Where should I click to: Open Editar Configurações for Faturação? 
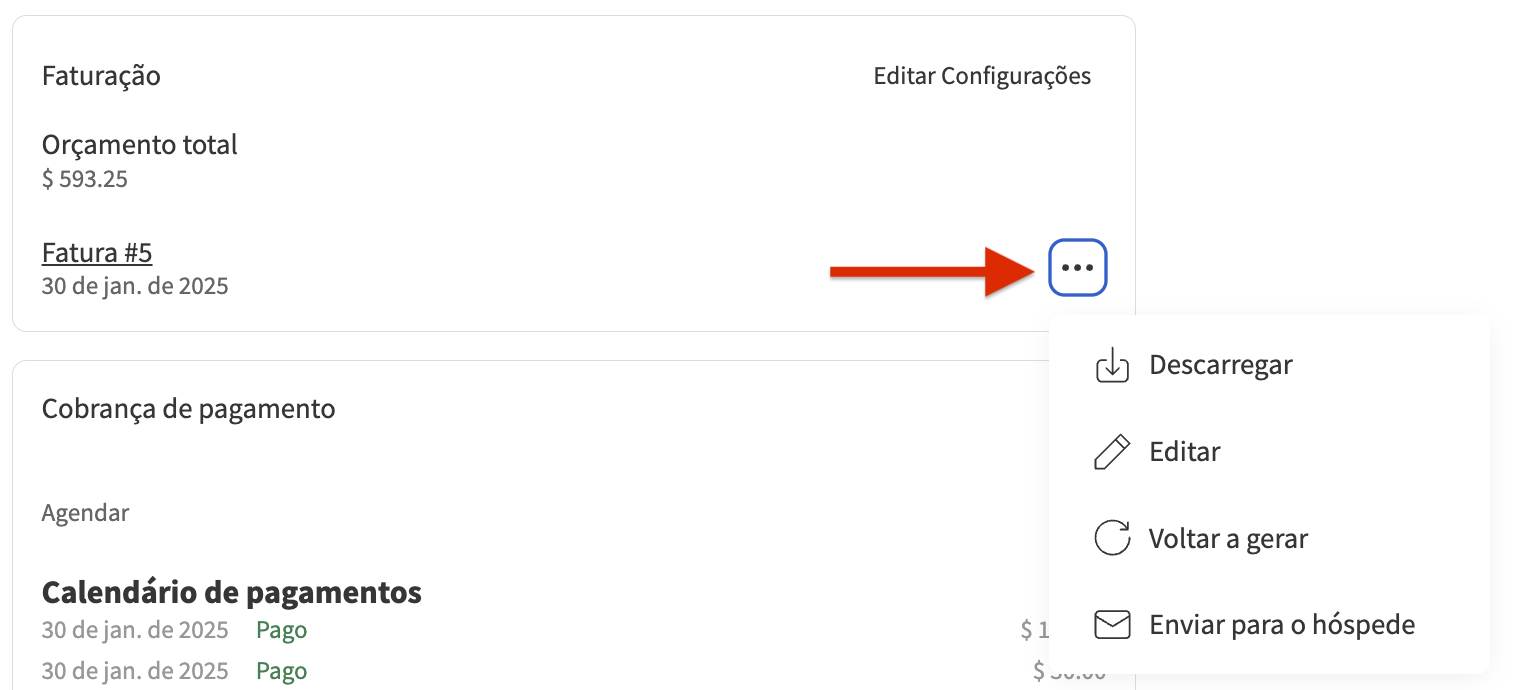tap(981, 75)
